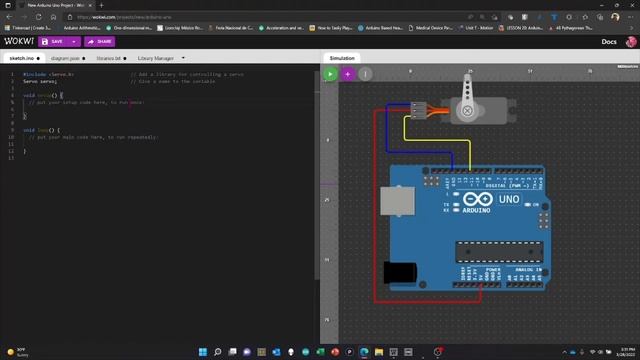Reload the page with the refresh icon
This screenshot has width=640, height=360.
(x=38, y=17)
